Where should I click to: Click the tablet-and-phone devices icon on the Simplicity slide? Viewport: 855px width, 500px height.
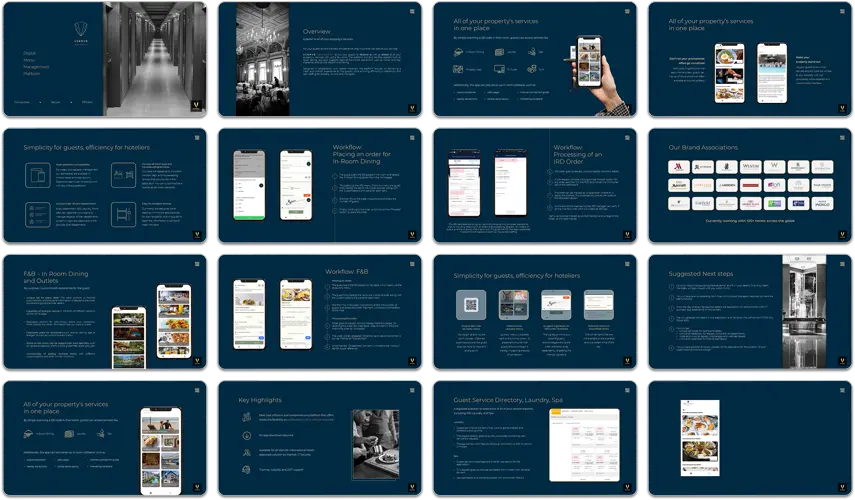38,175
